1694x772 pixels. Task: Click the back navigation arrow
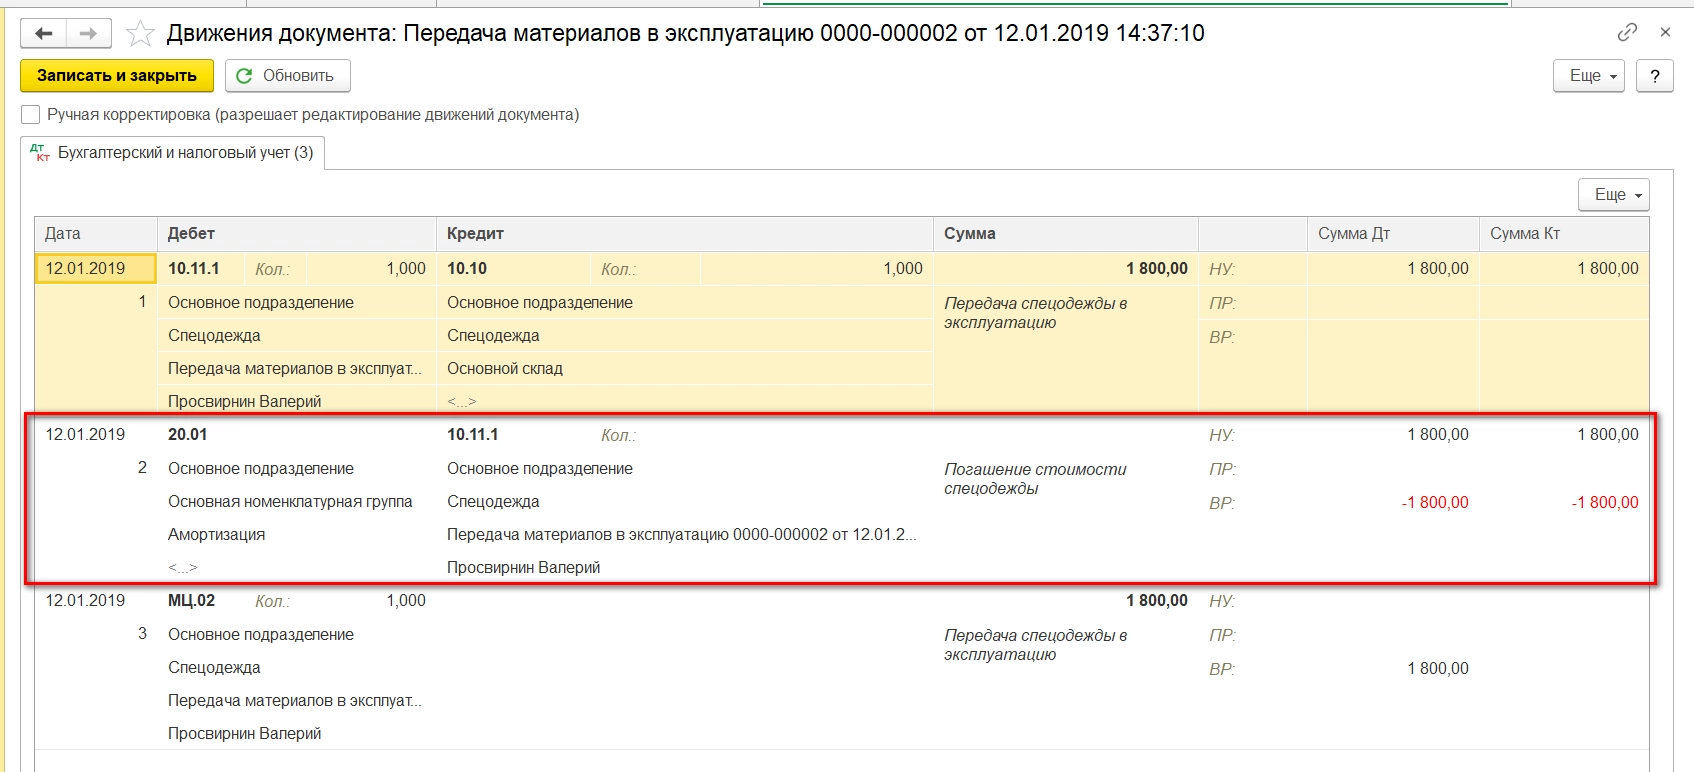[x=43, y=34]
